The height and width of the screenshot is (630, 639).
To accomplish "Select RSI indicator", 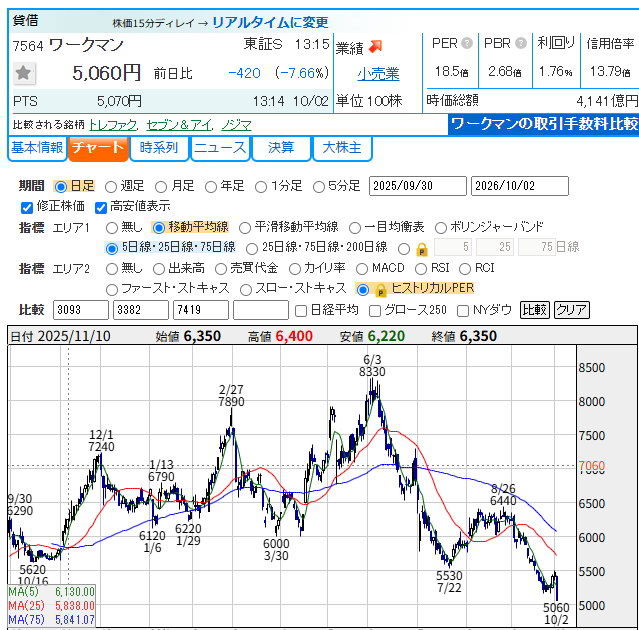I will (x=421, y=269).
